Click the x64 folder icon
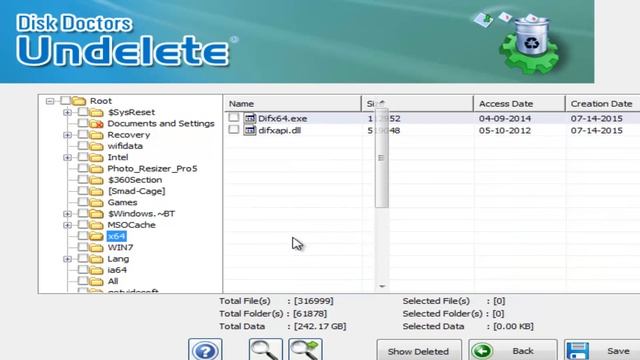This screenshot has height=360, width=640. pyautogui.click(x=97, y=236)
